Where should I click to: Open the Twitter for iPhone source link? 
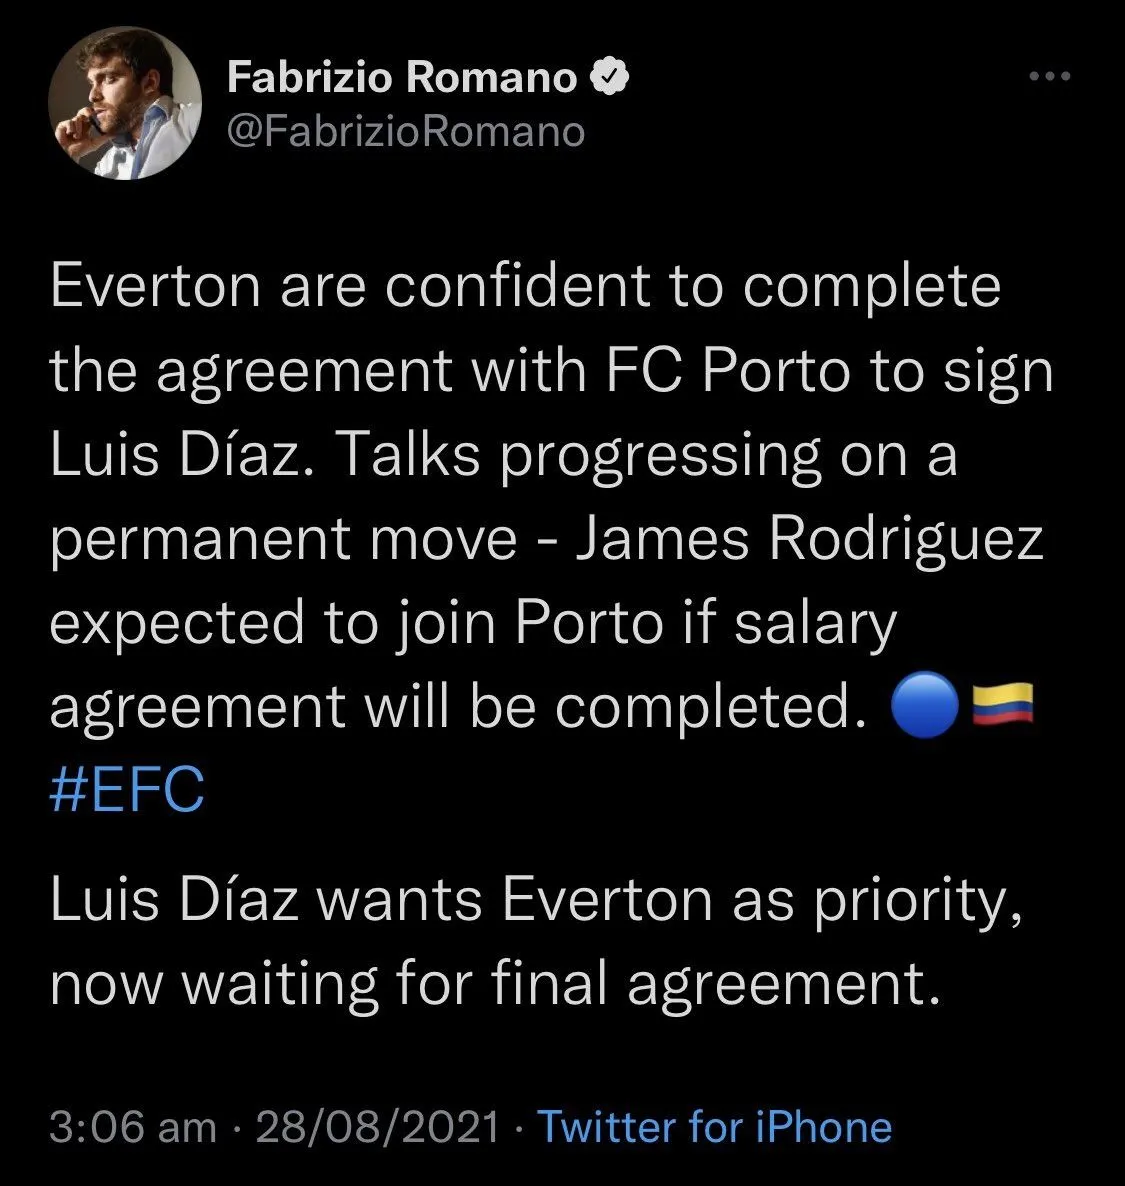715,1127
